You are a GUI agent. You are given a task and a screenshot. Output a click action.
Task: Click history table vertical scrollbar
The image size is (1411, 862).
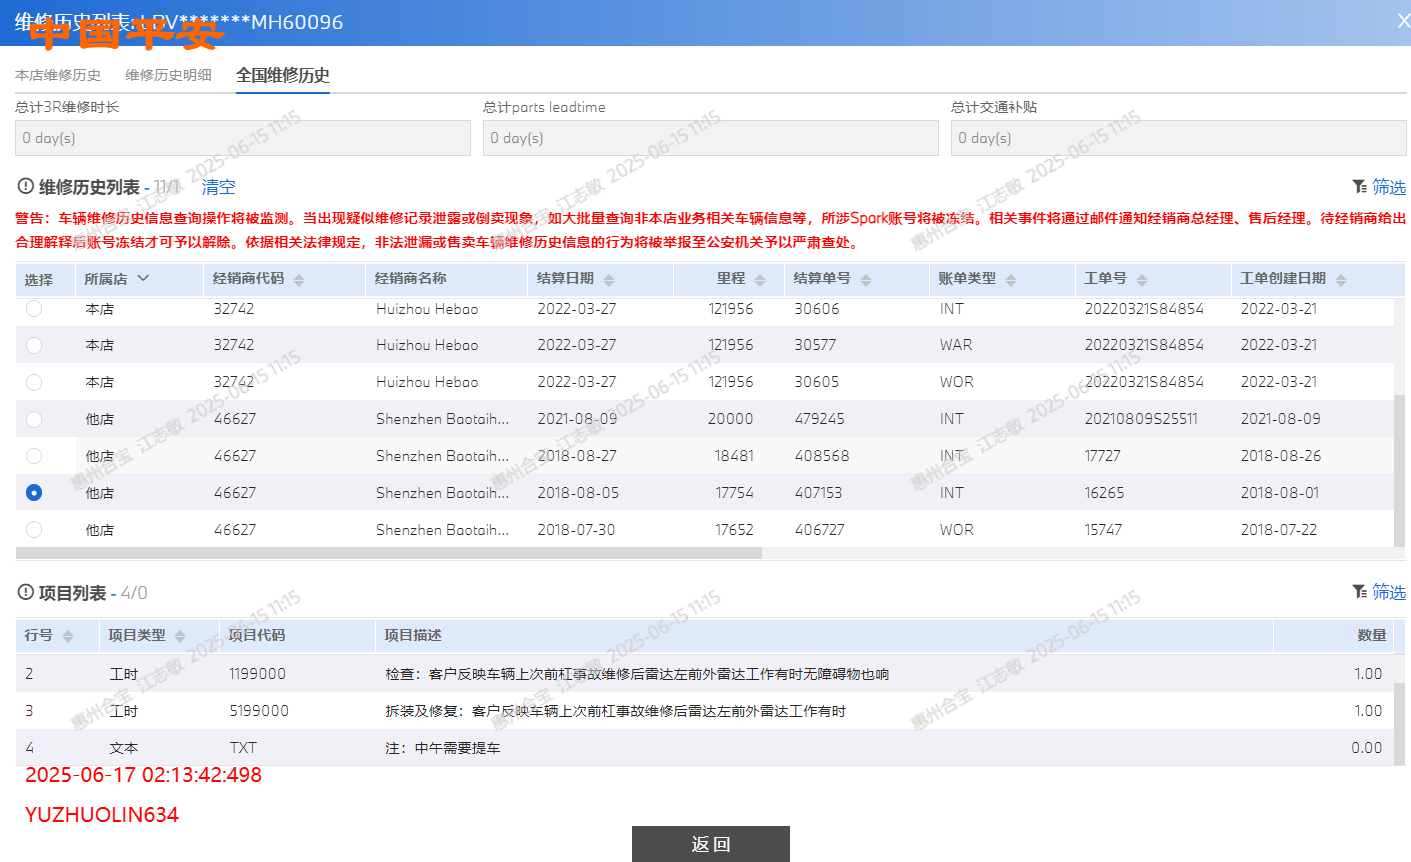click(x=1399, y=470)
